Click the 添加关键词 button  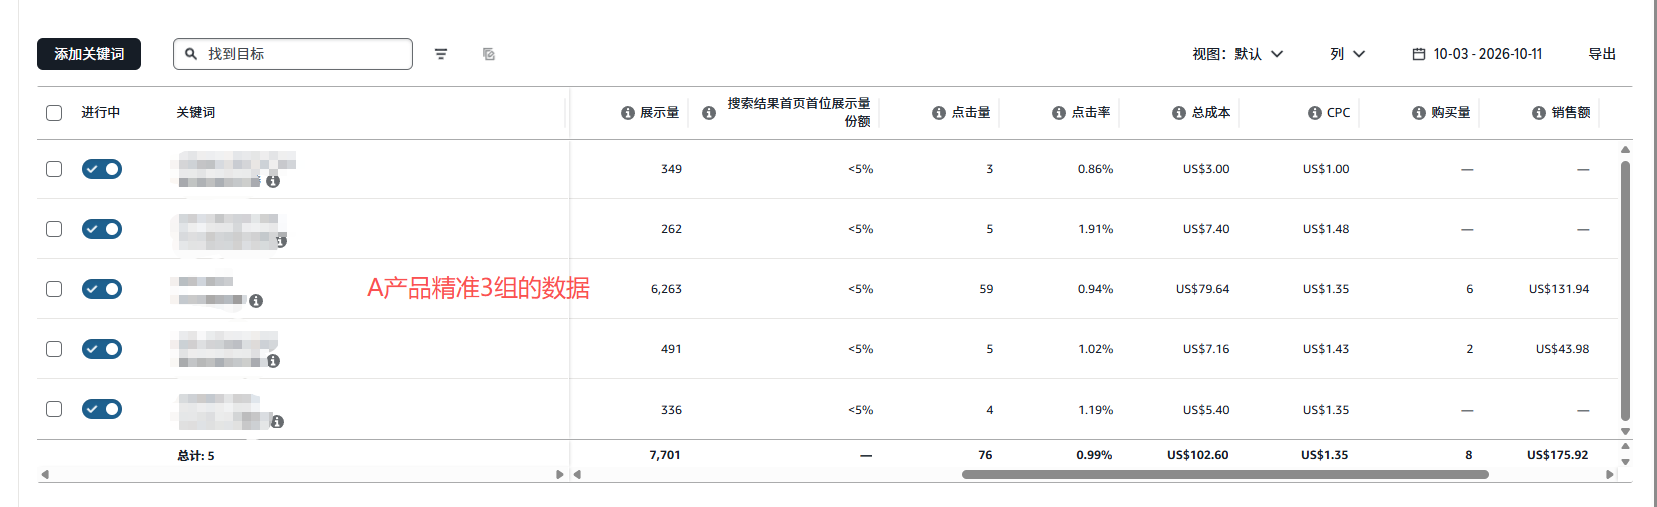(x=89, y=54)
